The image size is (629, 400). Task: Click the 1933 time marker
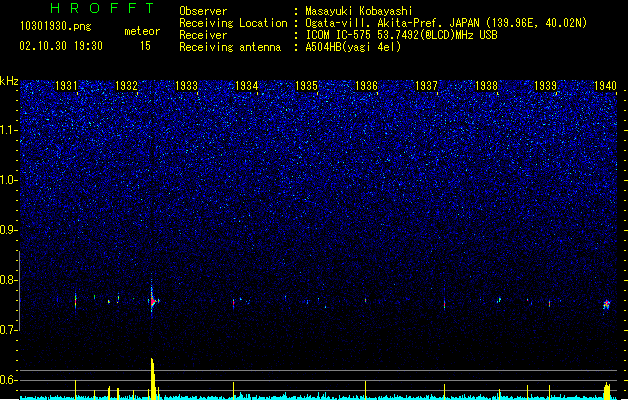pyautogui.click(x=187, y=86)
